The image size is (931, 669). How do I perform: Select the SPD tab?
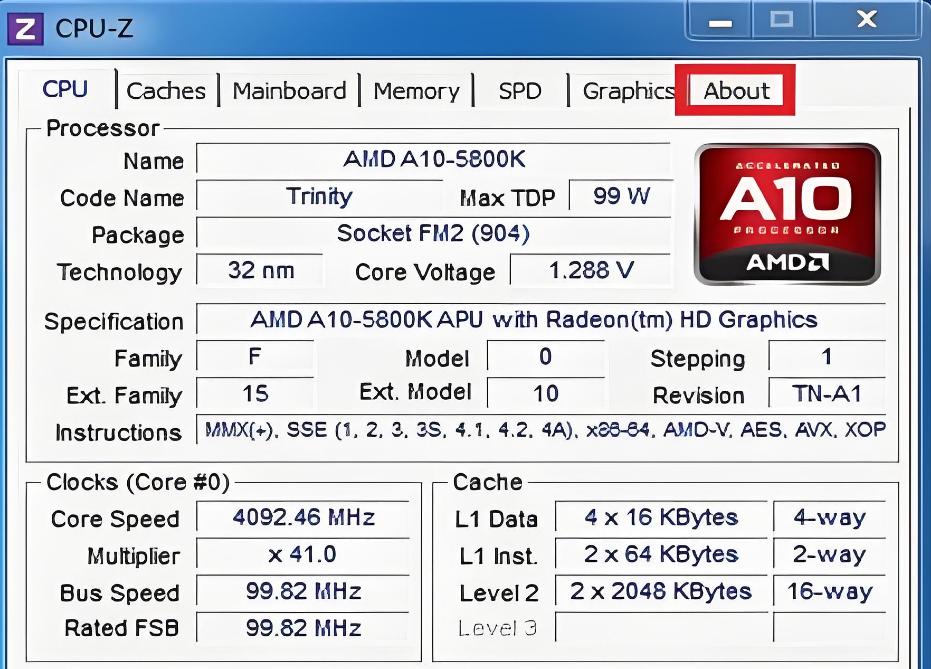pyautogui.click(x=520, y=91)
